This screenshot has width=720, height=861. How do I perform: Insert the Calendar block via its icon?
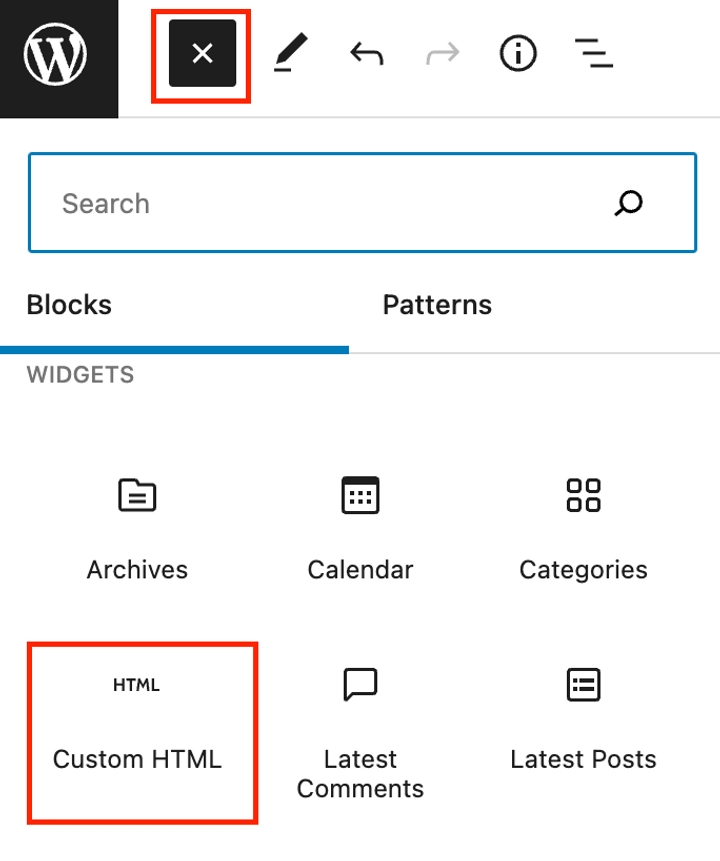tap(360, 495)
